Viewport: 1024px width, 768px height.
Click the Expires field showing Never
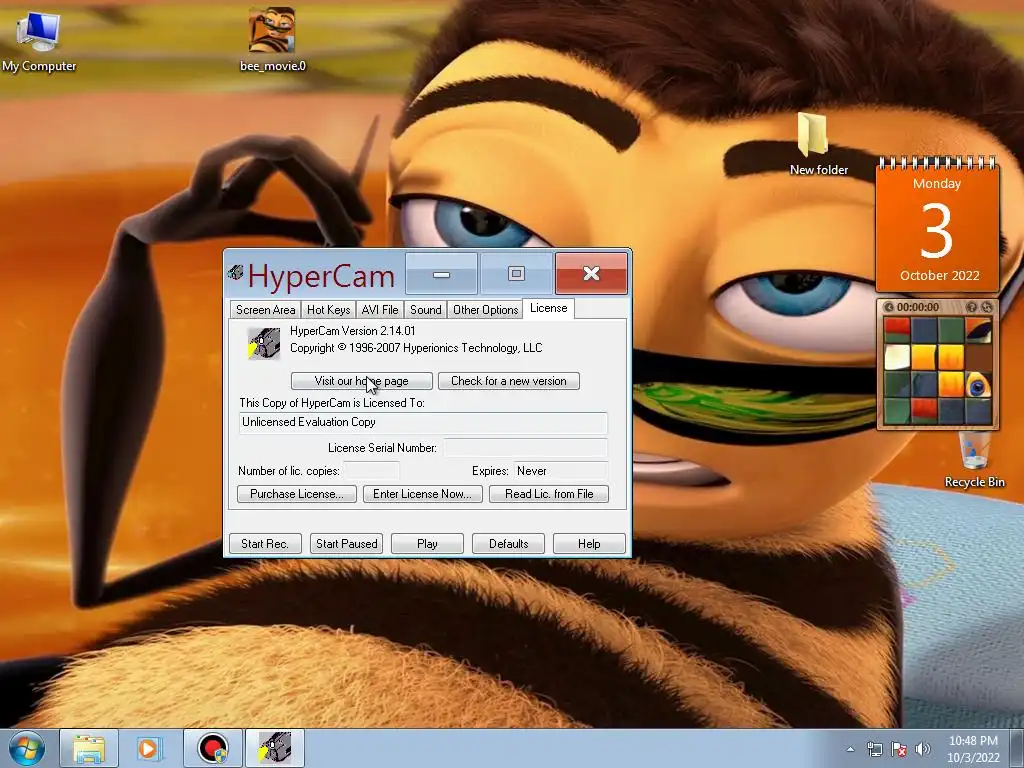point(560,471)
